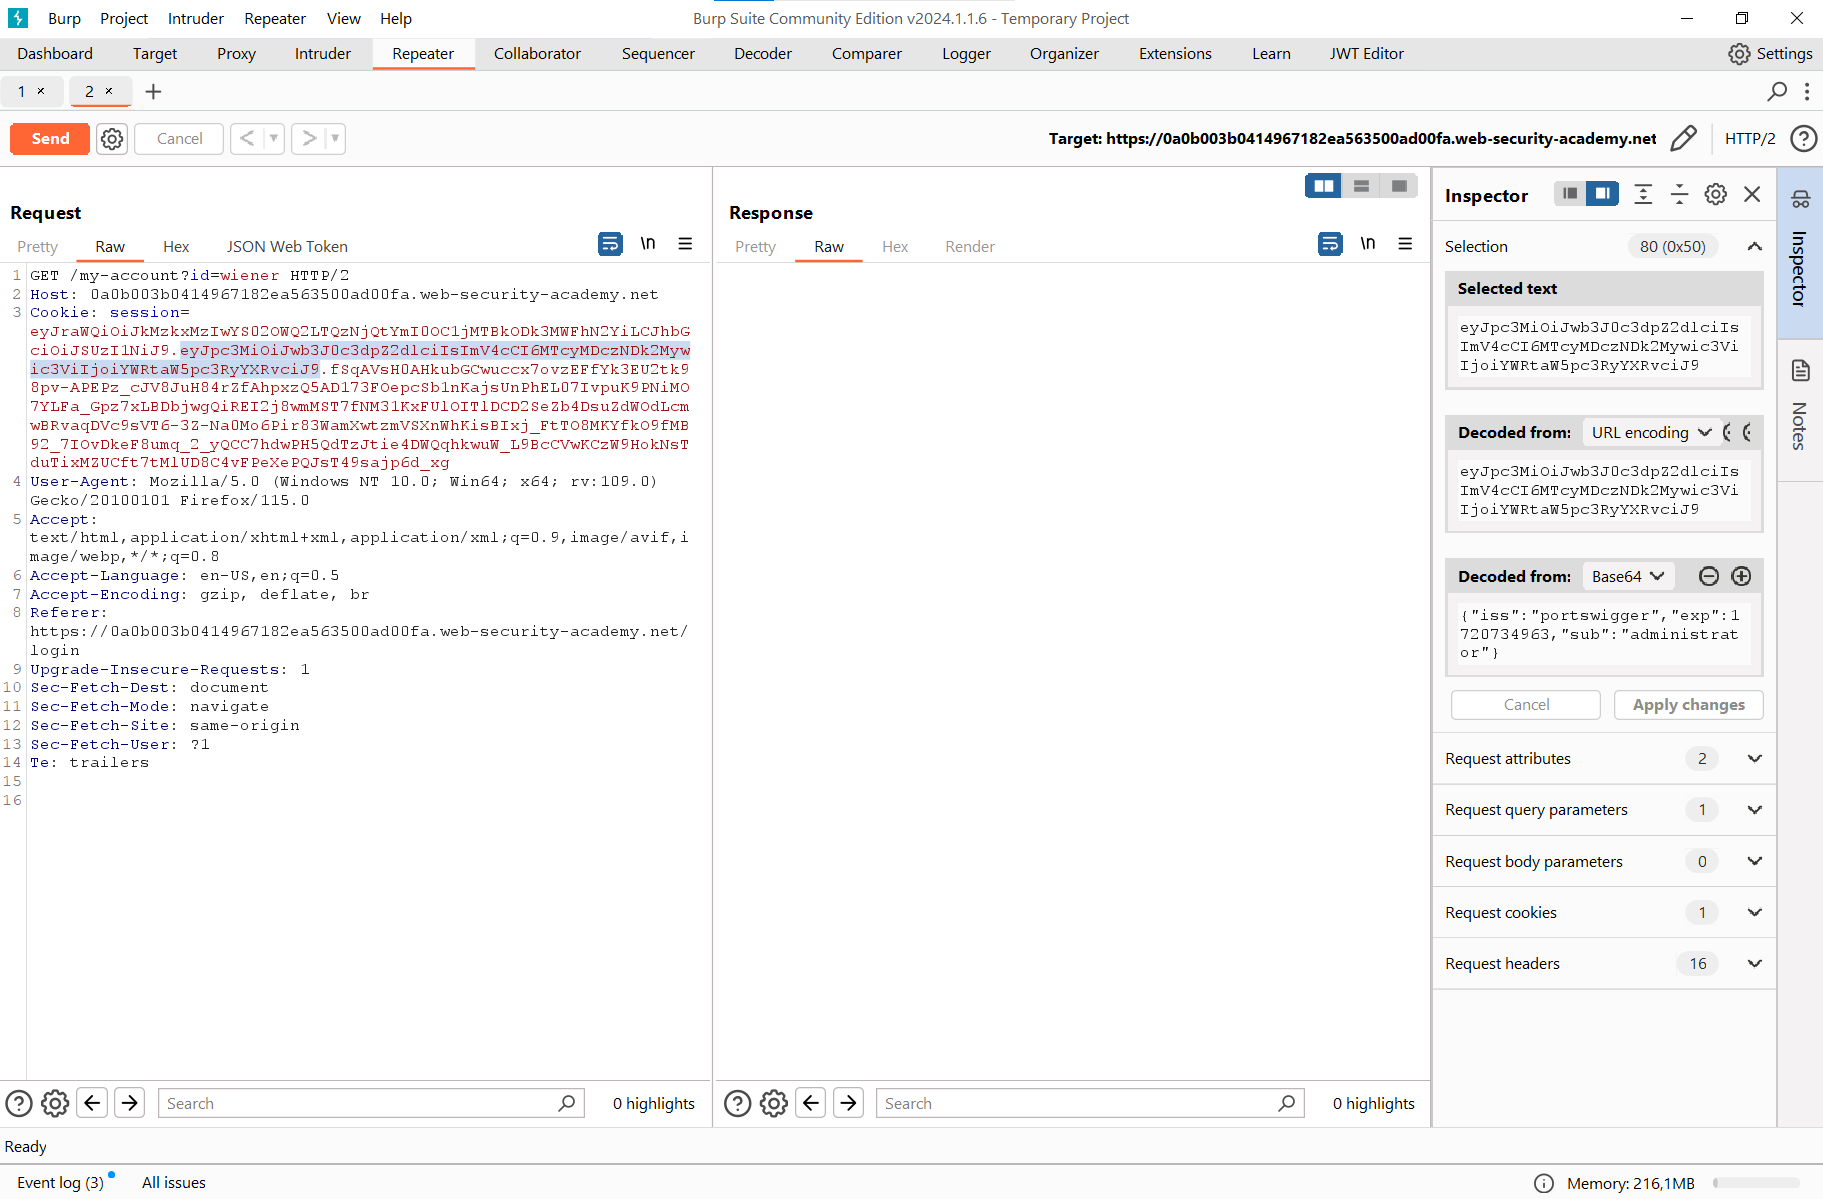
Task: Open the JWT Editor tab
Action: click(x=1366, y=54)
